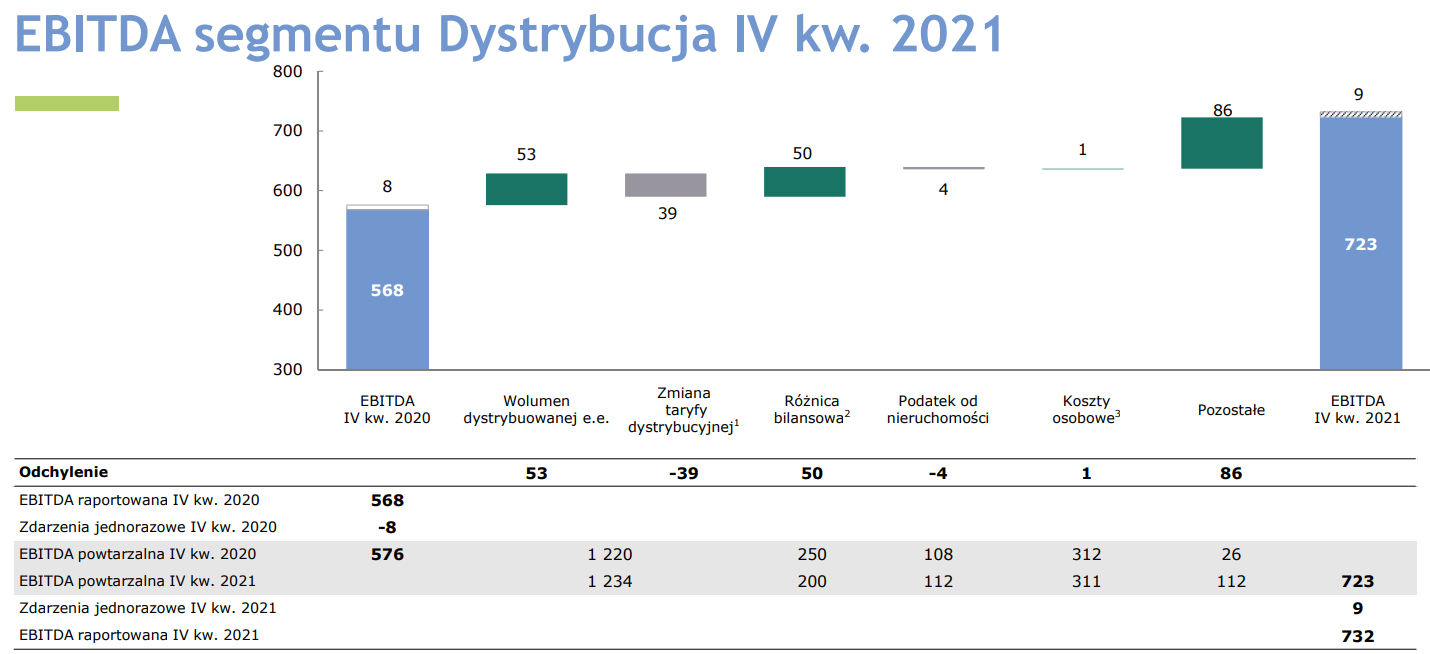The image size is (1430, 654).
Task: Click the table cell with value 732
Action: coord(1357,636)
